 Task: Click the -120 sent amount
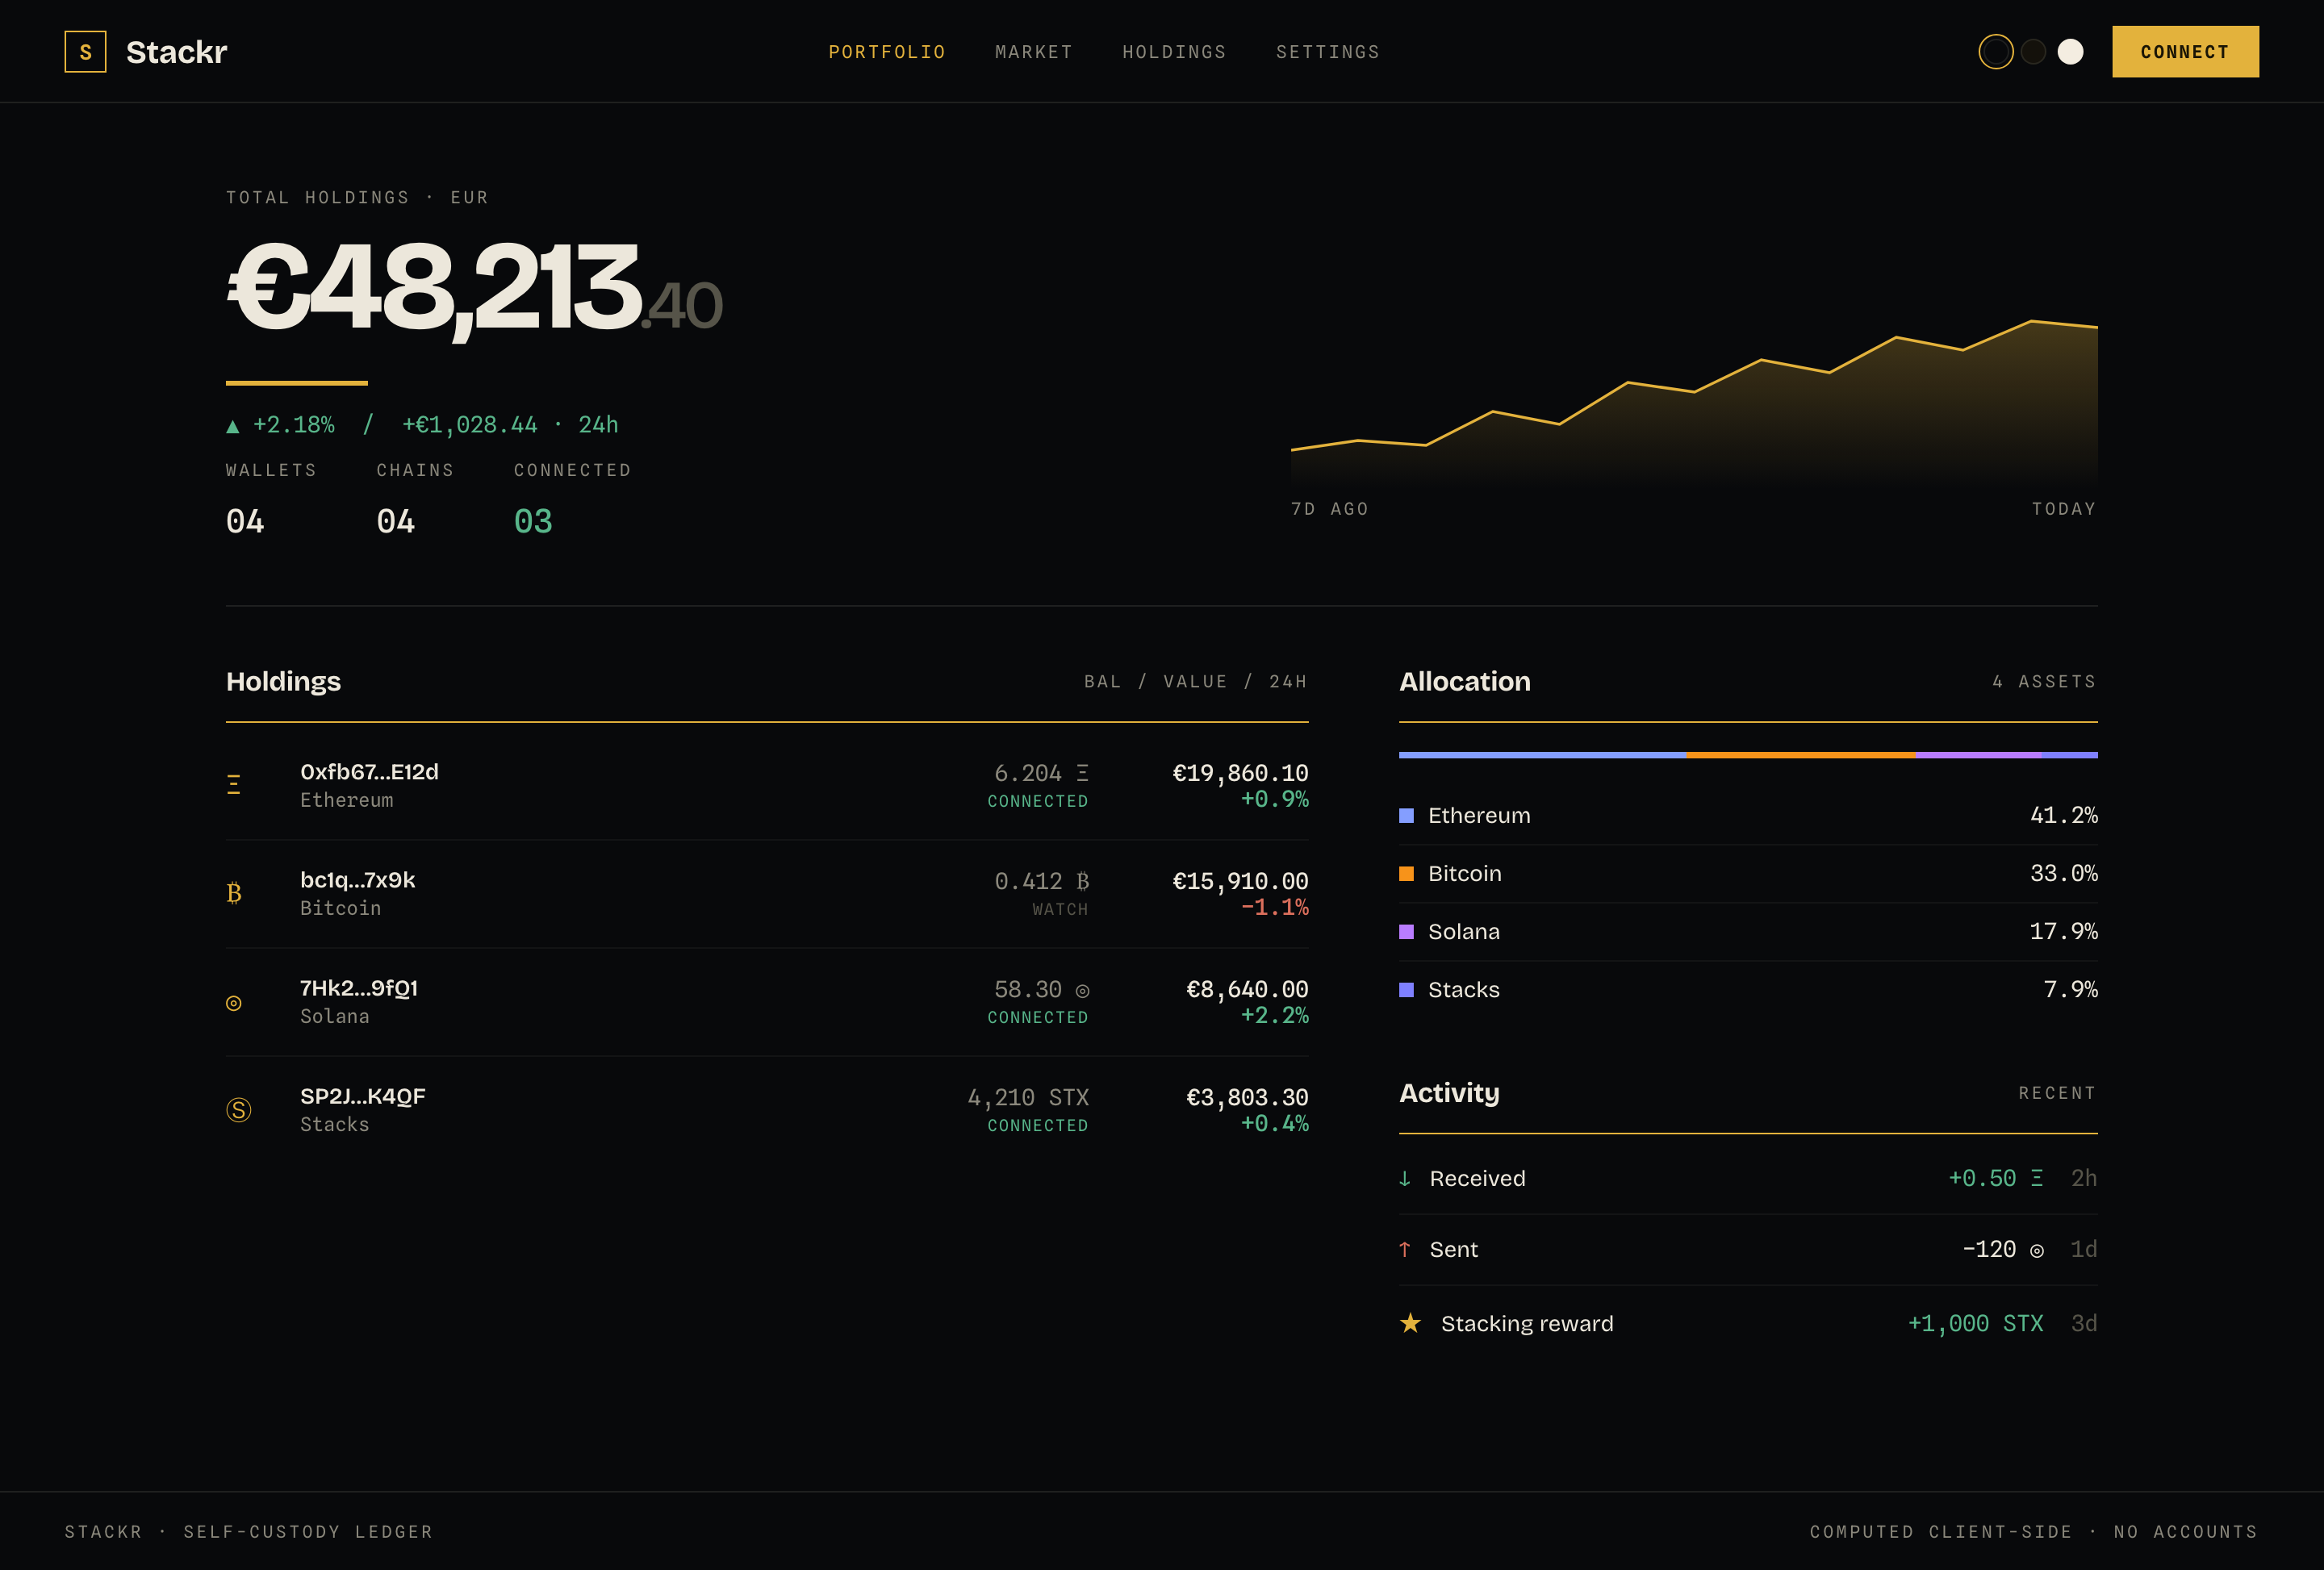point(2002,1249)
